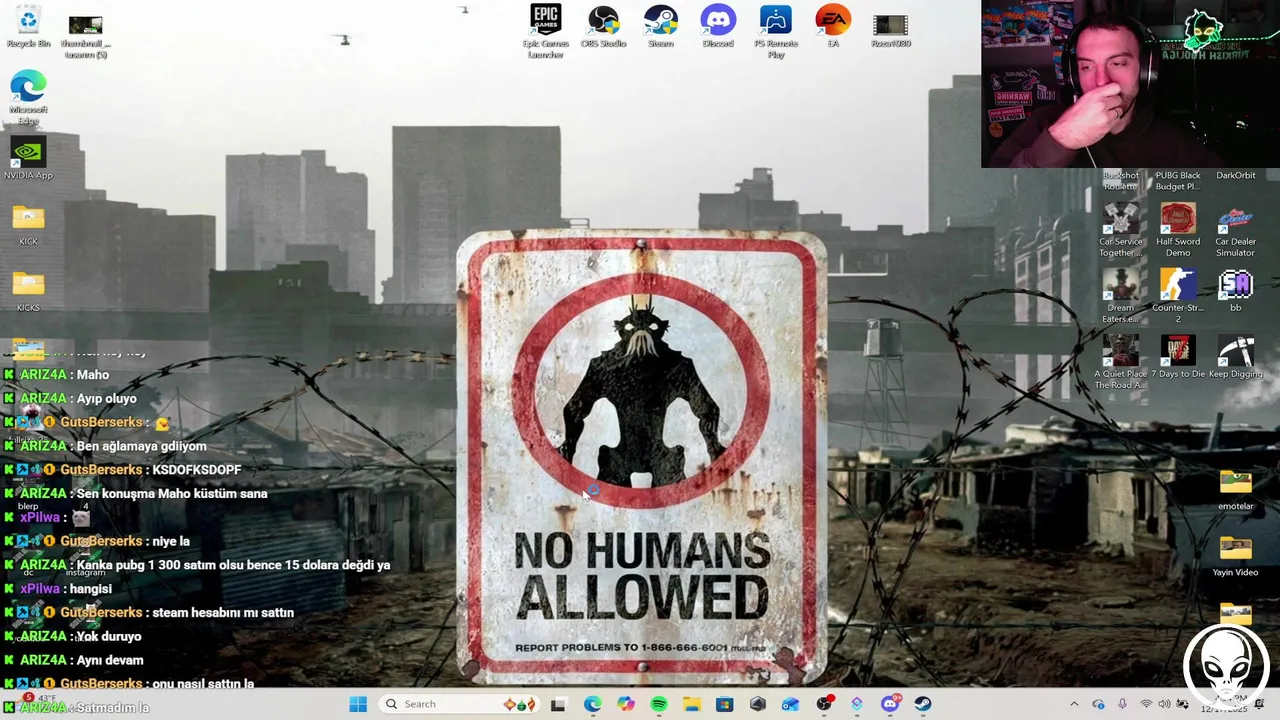Launch Keep Digging desktop shortcut
Viewport: 1280px width, 720px height.
point(1236,356)
